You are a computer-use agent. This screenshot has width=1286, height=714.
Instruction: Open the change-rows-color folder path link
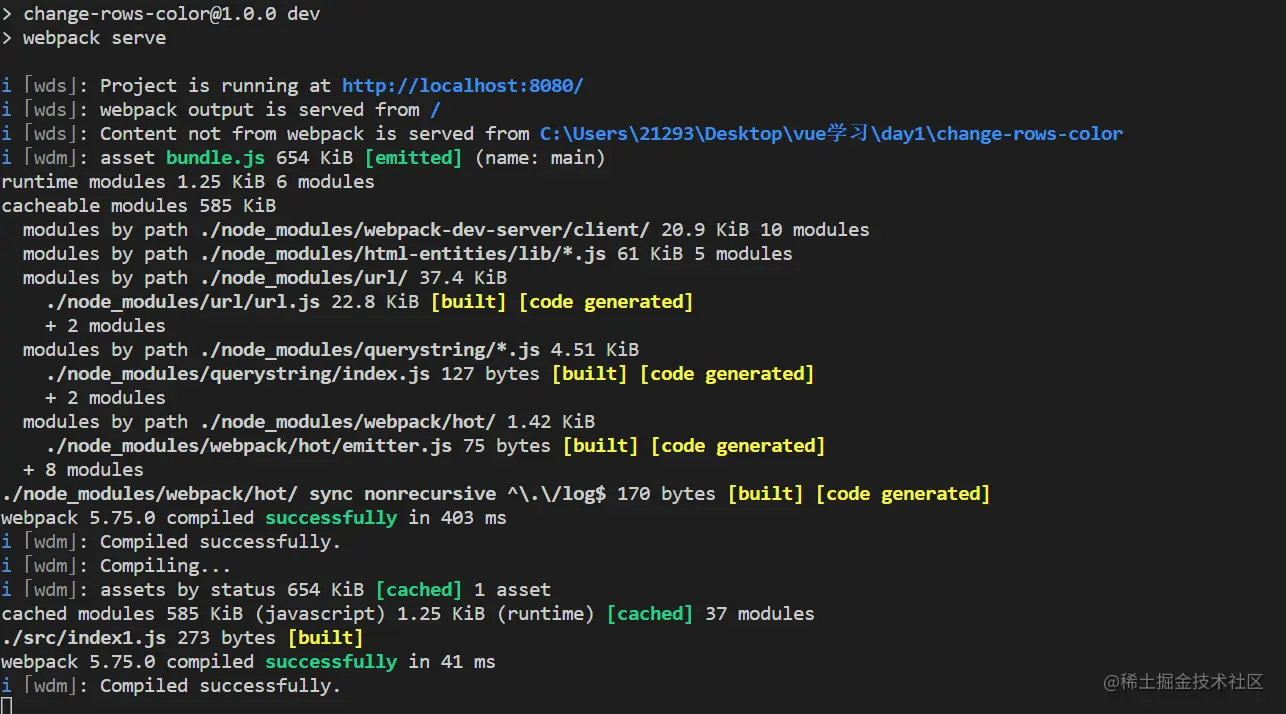(831, 134)
